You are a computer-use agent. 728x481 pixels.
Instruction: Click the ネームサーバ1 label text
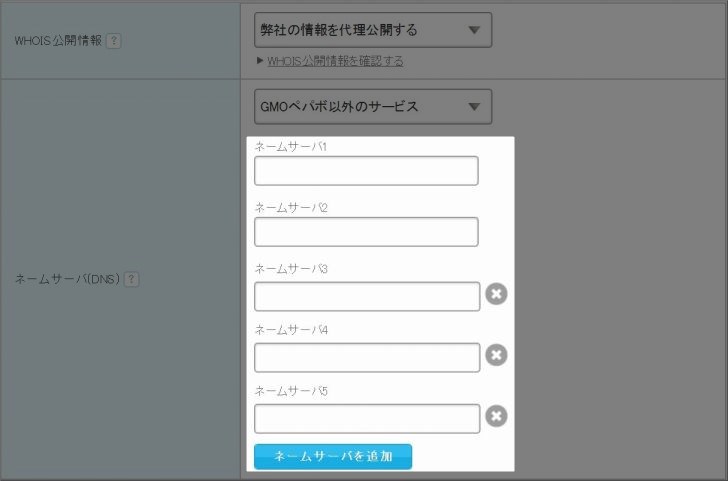point(291,147)
